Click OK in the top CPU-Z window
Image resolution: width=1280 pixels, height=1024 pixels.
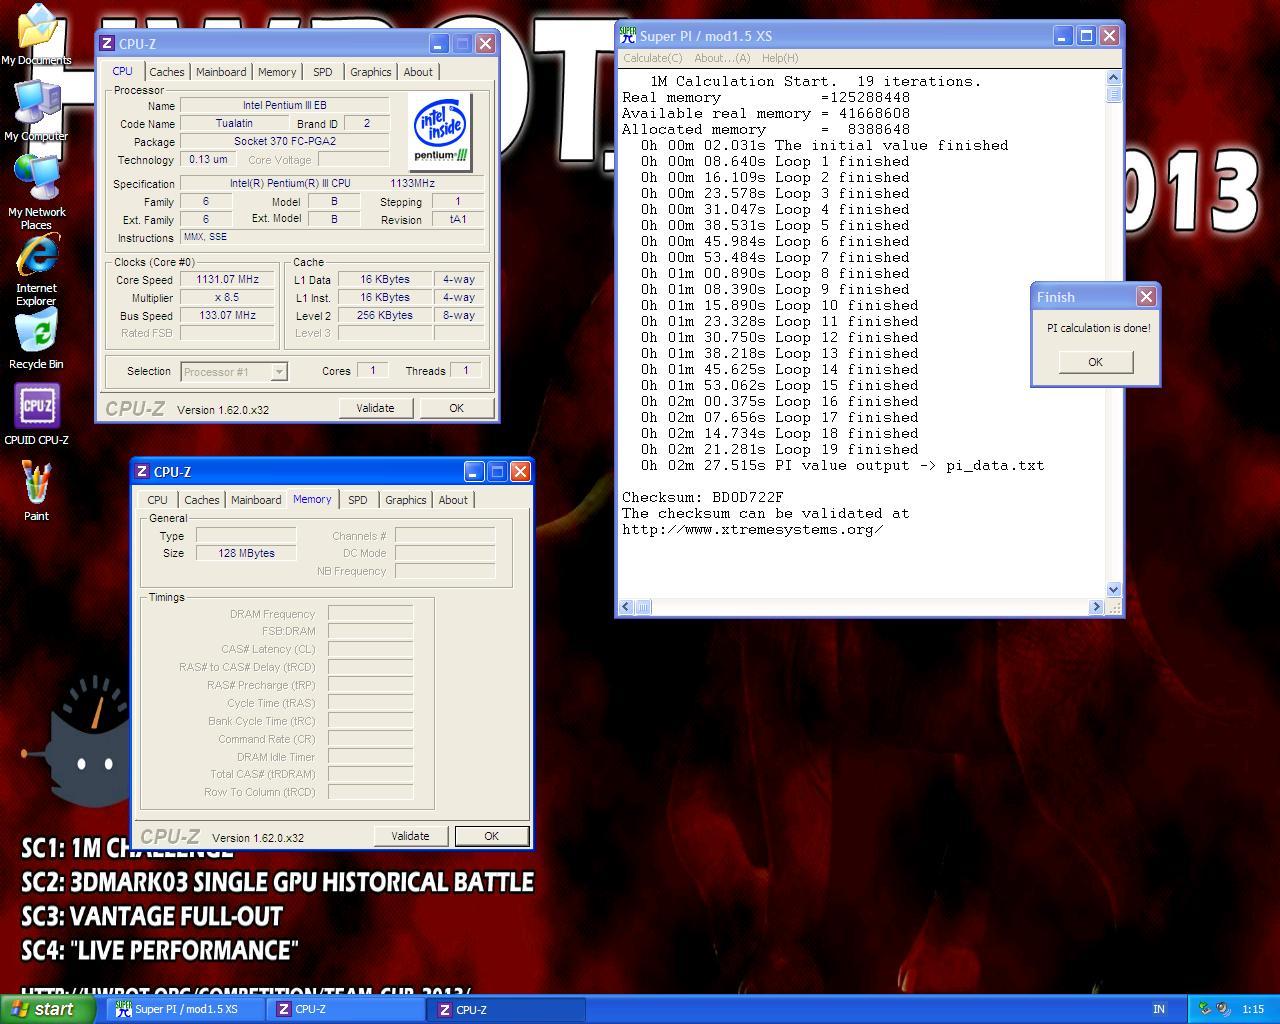pyautogui.click(x=456, y=408)
